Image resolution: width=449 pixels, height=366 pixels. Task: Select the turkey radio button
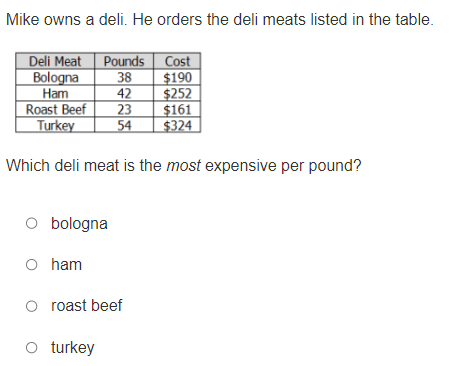point(32,347)
